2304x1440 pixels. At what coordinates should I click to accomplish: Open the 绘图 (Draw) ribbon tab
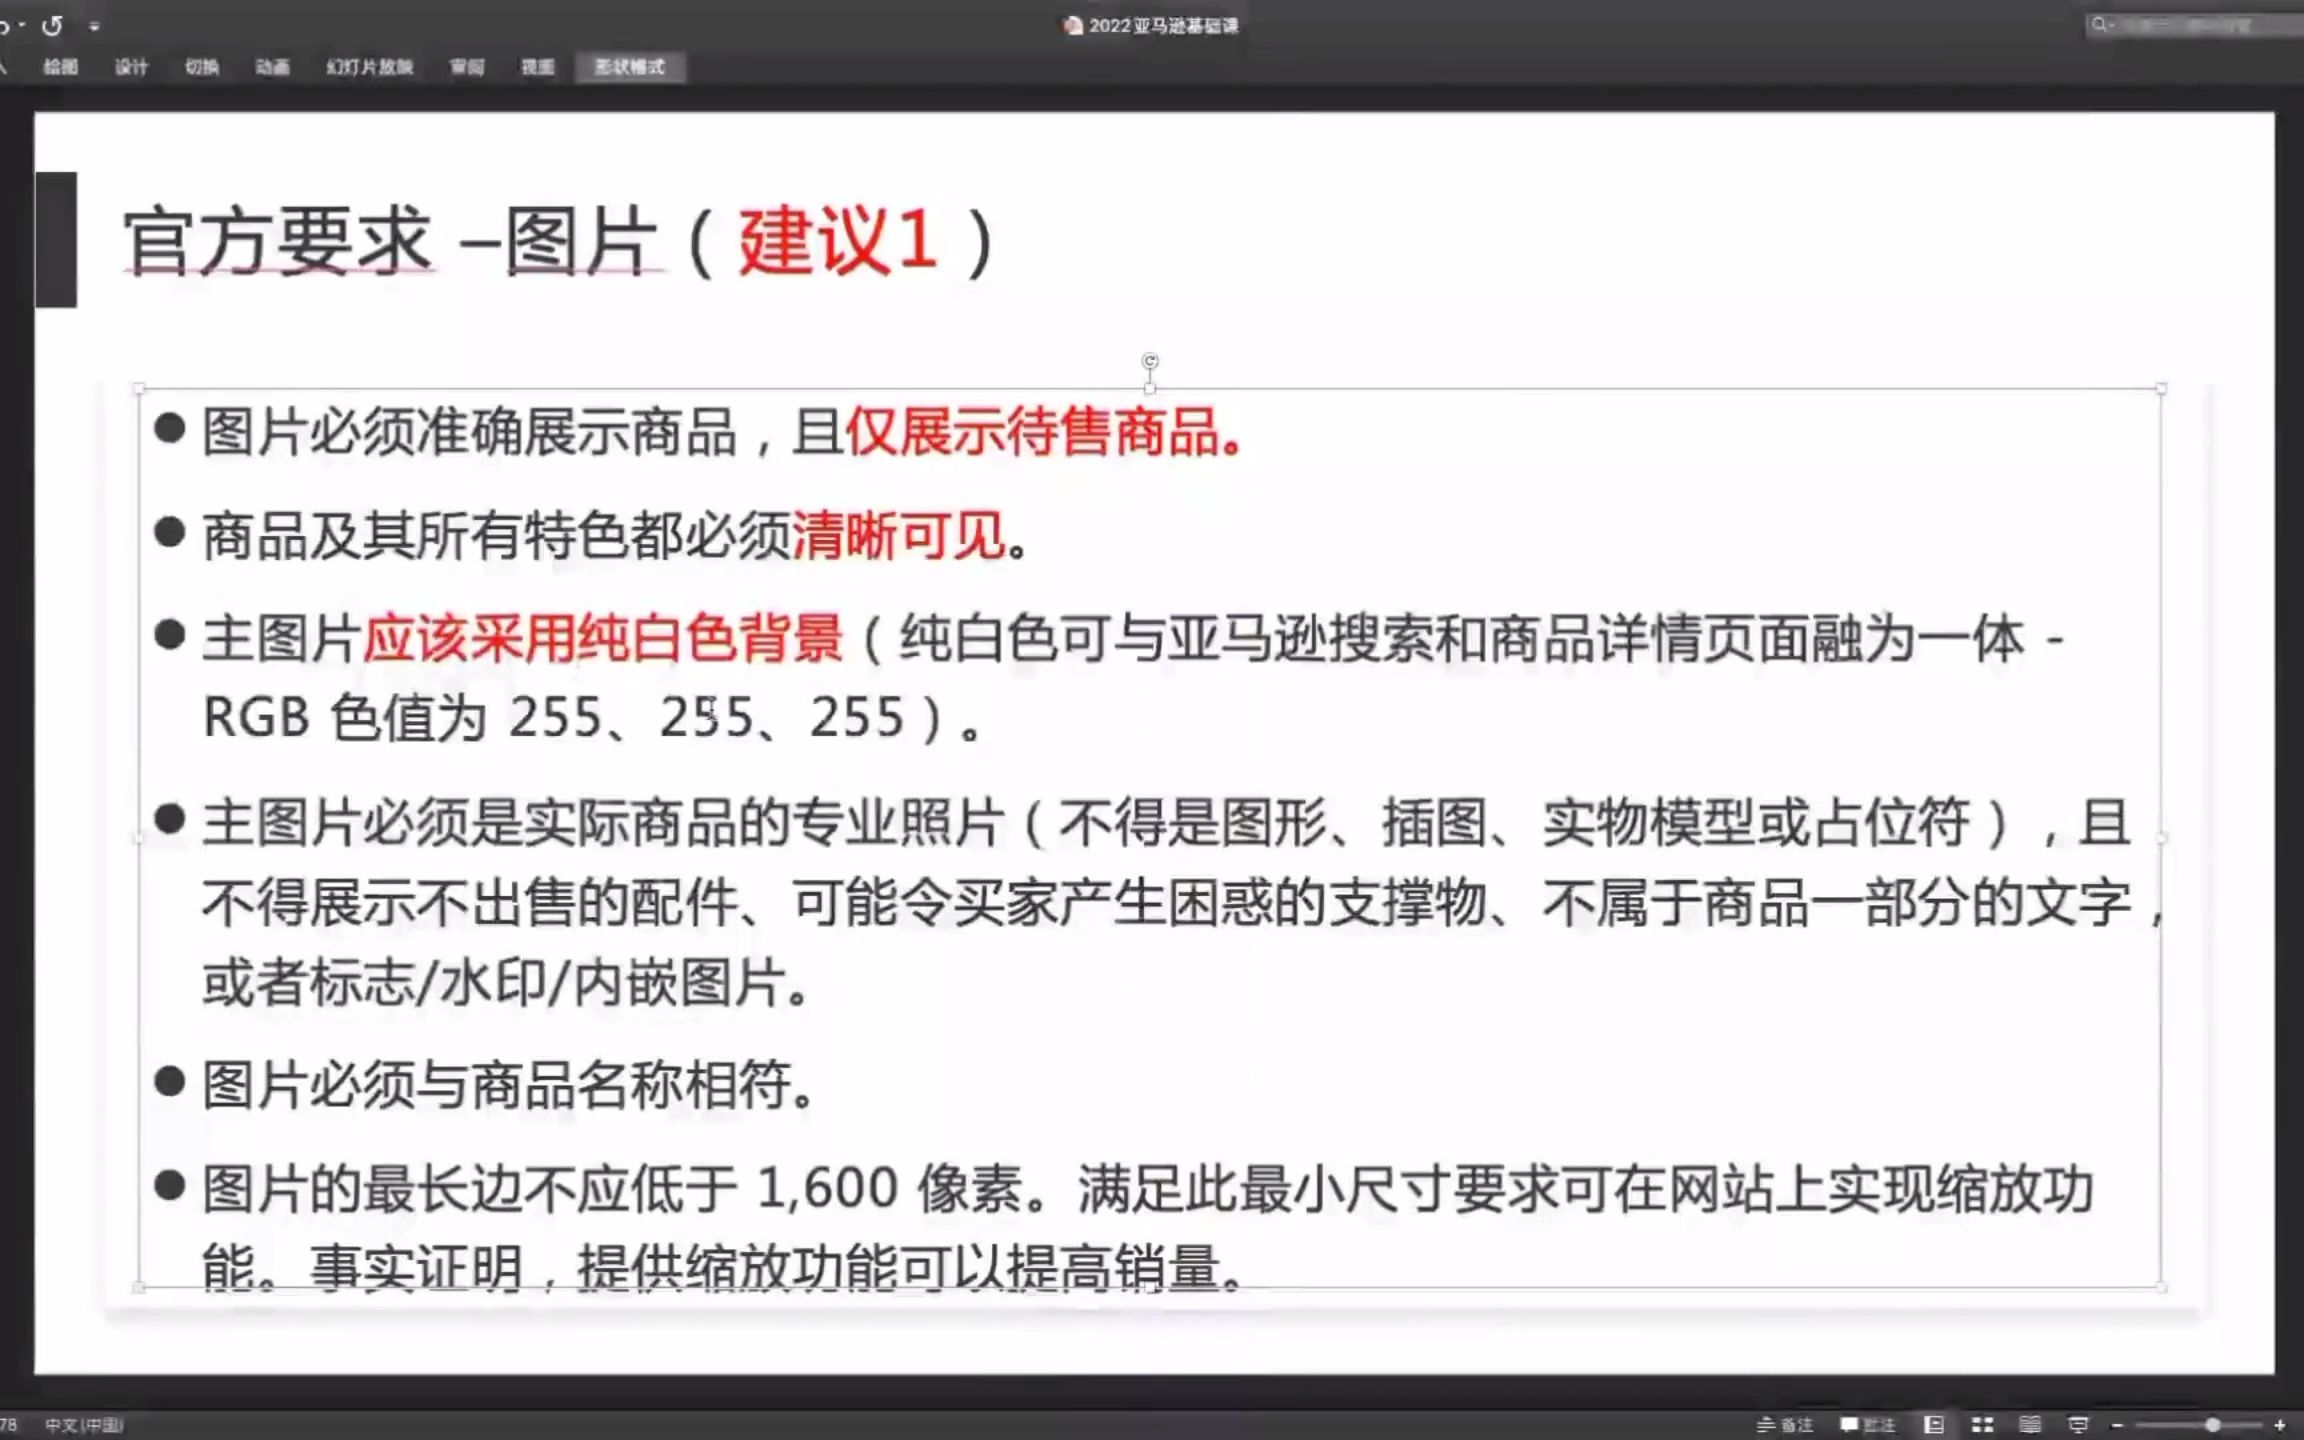[x=61, y=67]
